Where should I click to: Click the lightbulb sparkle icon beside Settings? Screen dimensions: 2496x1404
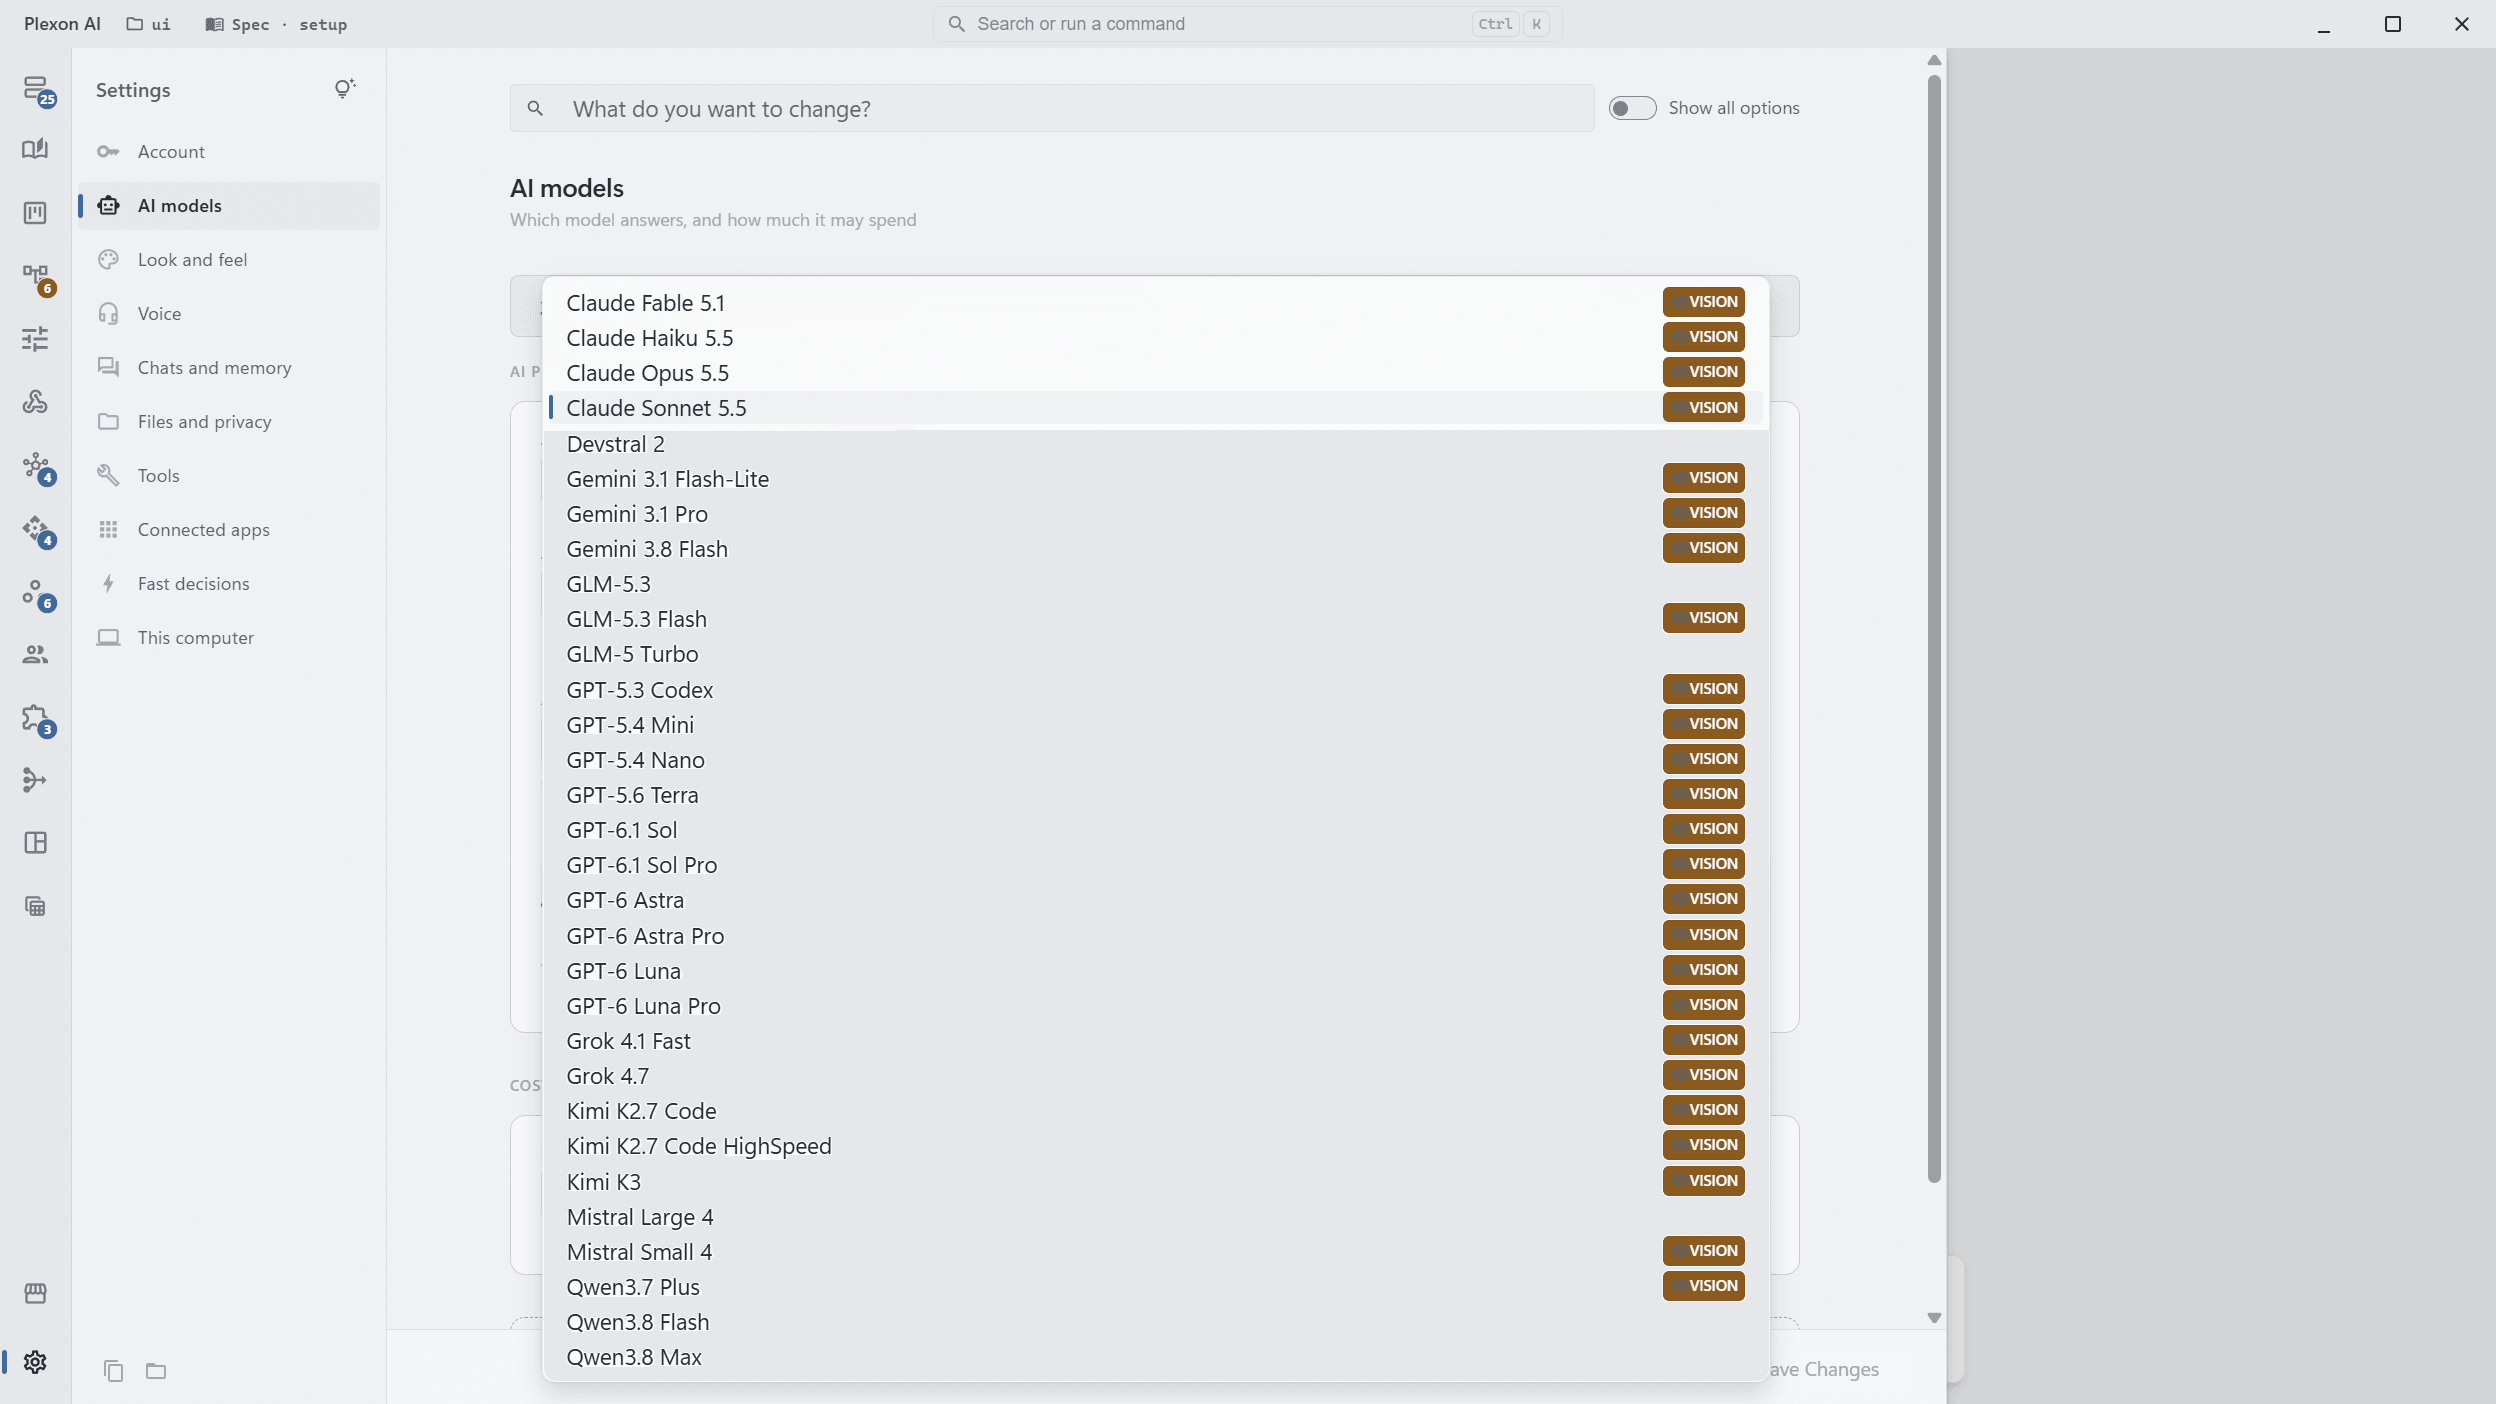coord(344,90)
